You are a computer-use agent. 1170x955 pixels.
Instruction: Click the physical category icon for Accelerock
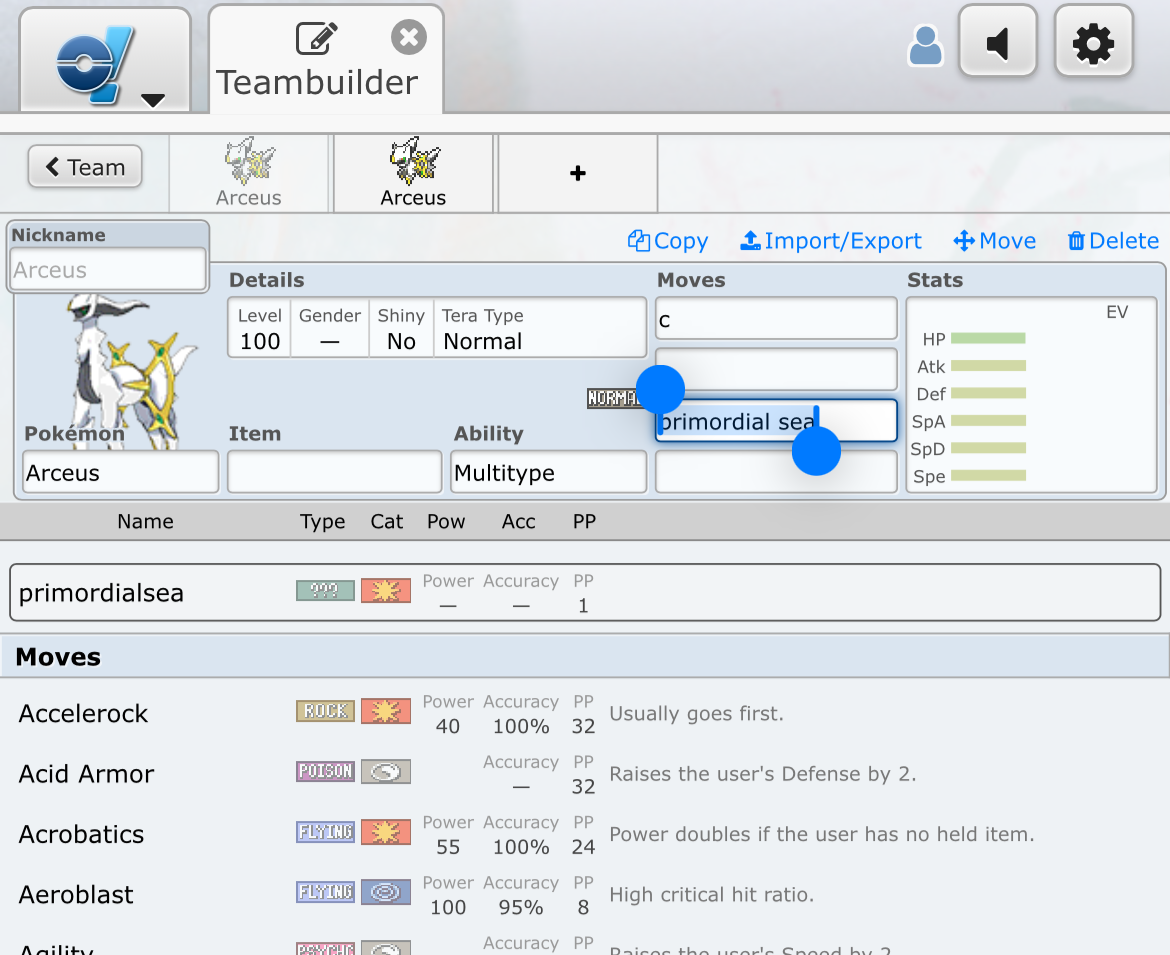pos(386,711)
